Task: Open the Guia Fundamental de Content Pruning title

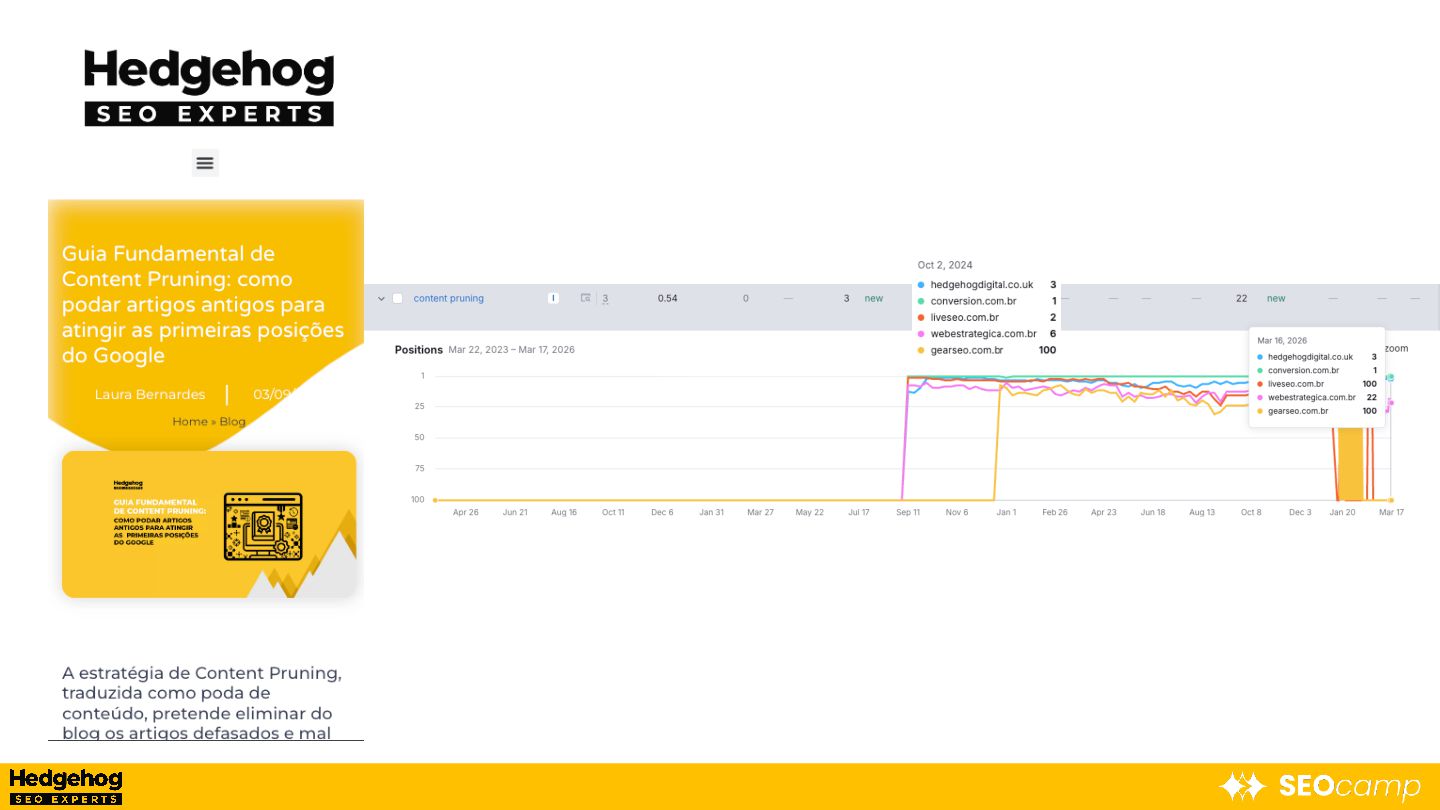Action: pos(203,305)
